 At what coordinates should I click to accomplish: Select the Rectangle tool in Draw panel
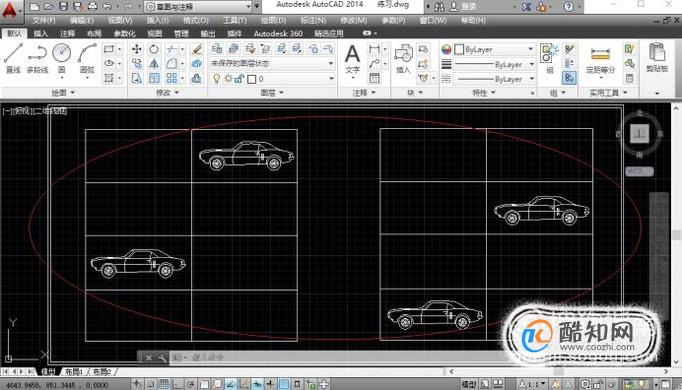(109, 49)
